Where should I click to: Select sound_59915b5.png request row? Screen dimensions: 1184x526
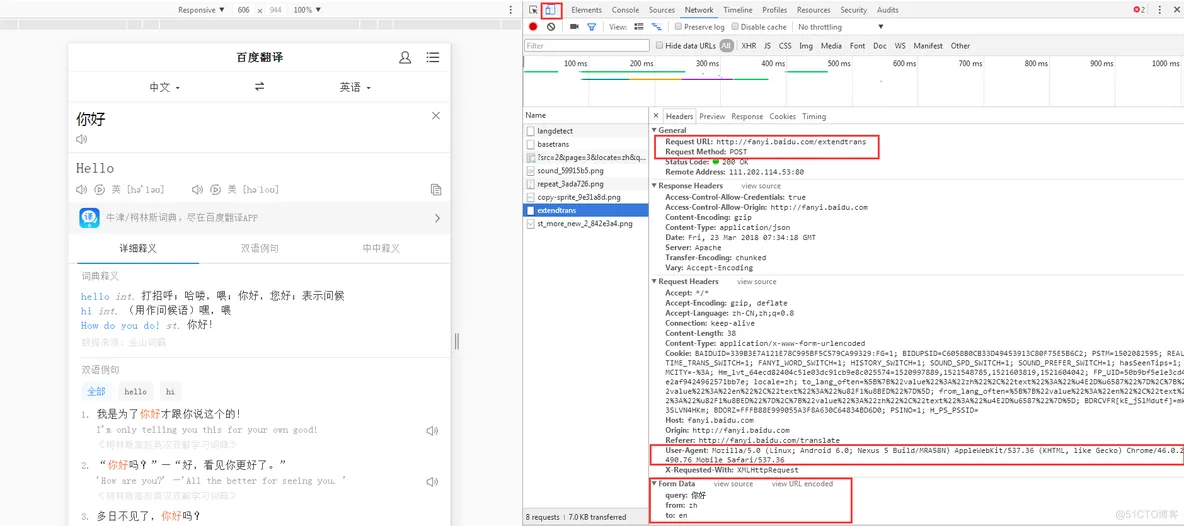point(586,171)
